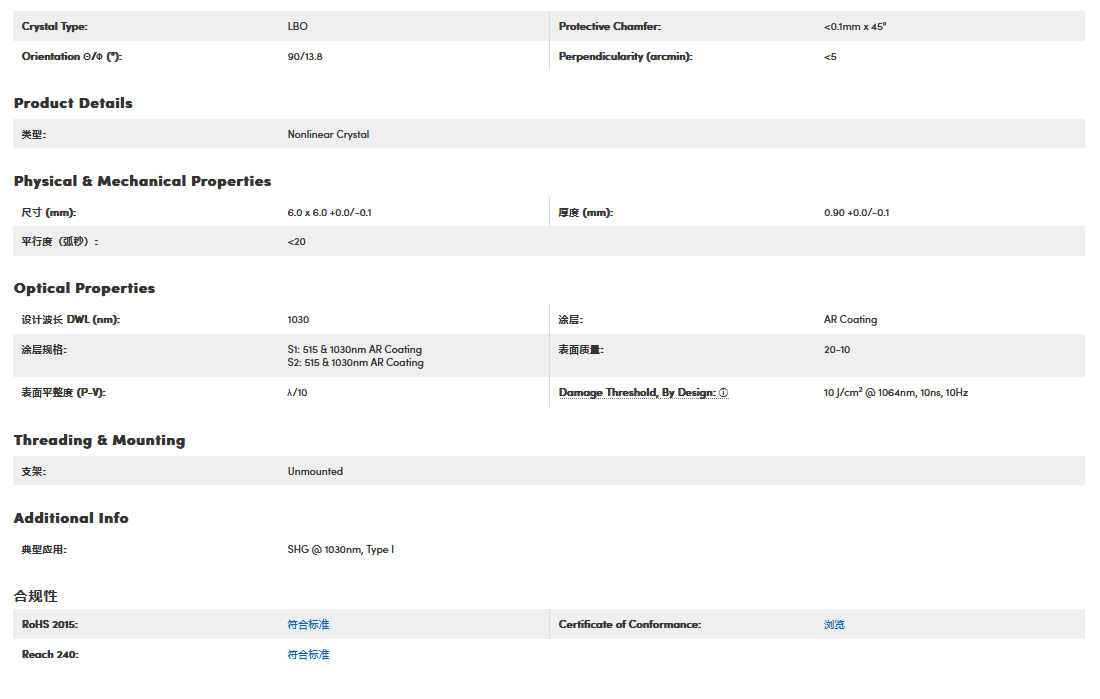Click the underlined Damage Threshold, By Design label

(636, 393)
